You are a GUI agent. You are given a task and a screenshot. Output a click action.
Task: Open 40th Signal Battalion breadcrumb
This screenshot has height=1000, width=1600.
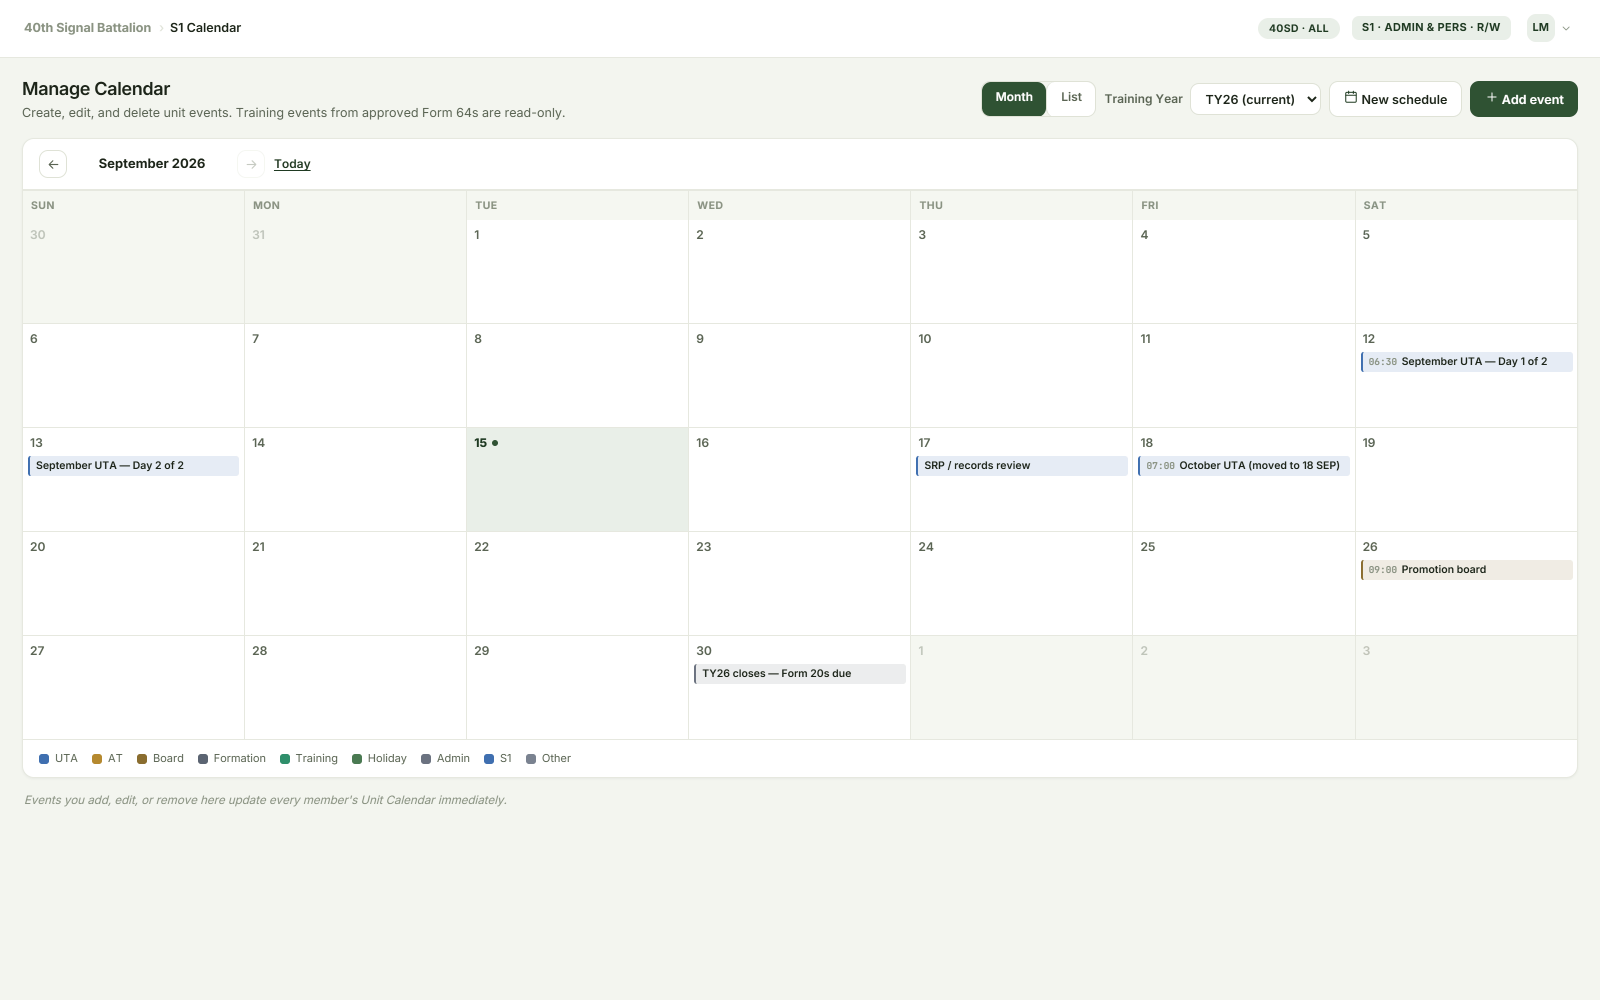pyautogui.click(x=88, y=28)
